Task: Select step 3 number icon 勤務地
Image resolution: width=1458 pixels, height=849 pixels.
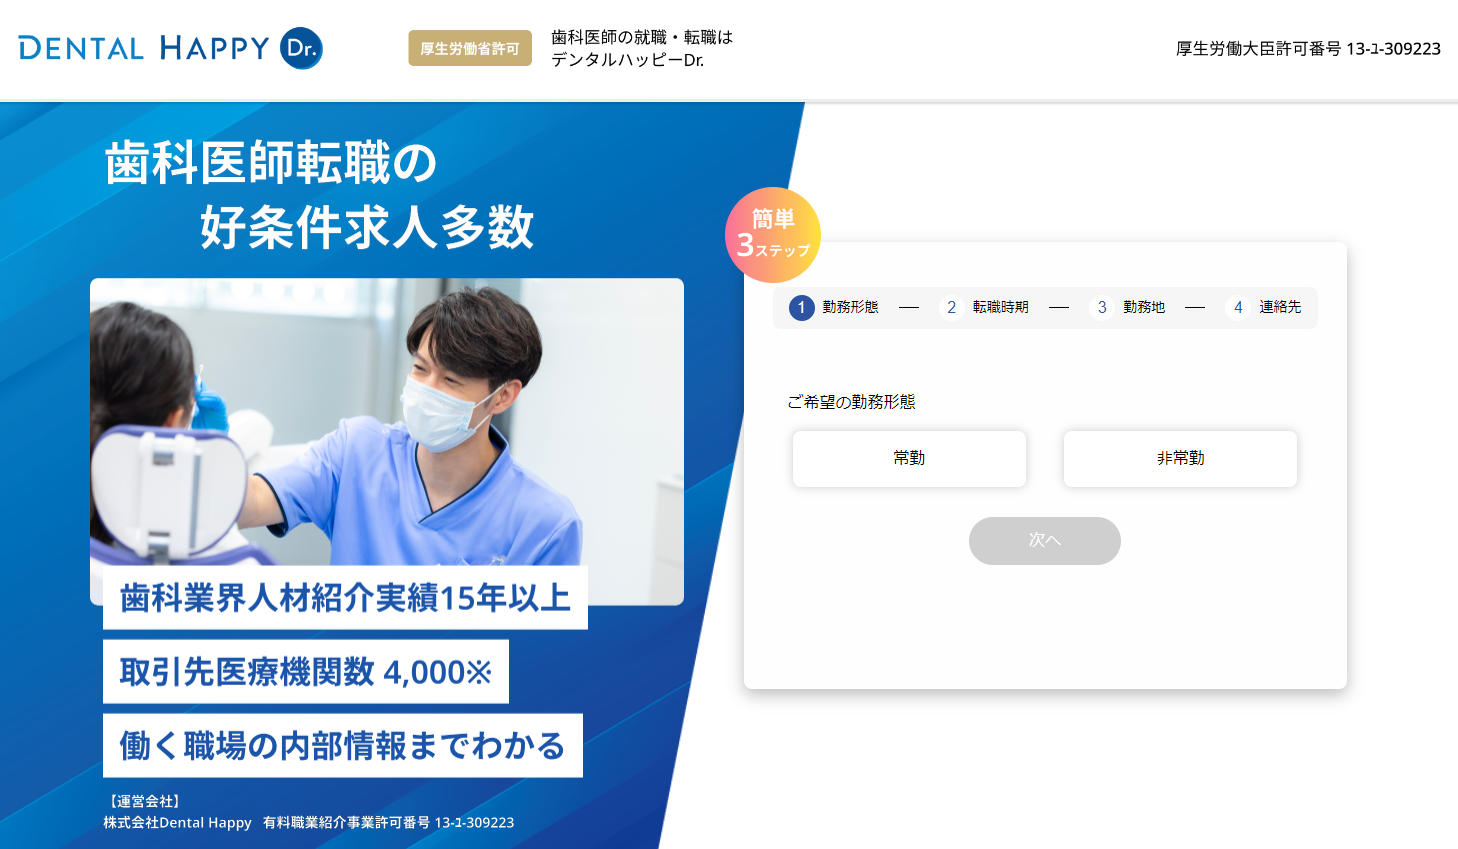Action: (1102, 308)
